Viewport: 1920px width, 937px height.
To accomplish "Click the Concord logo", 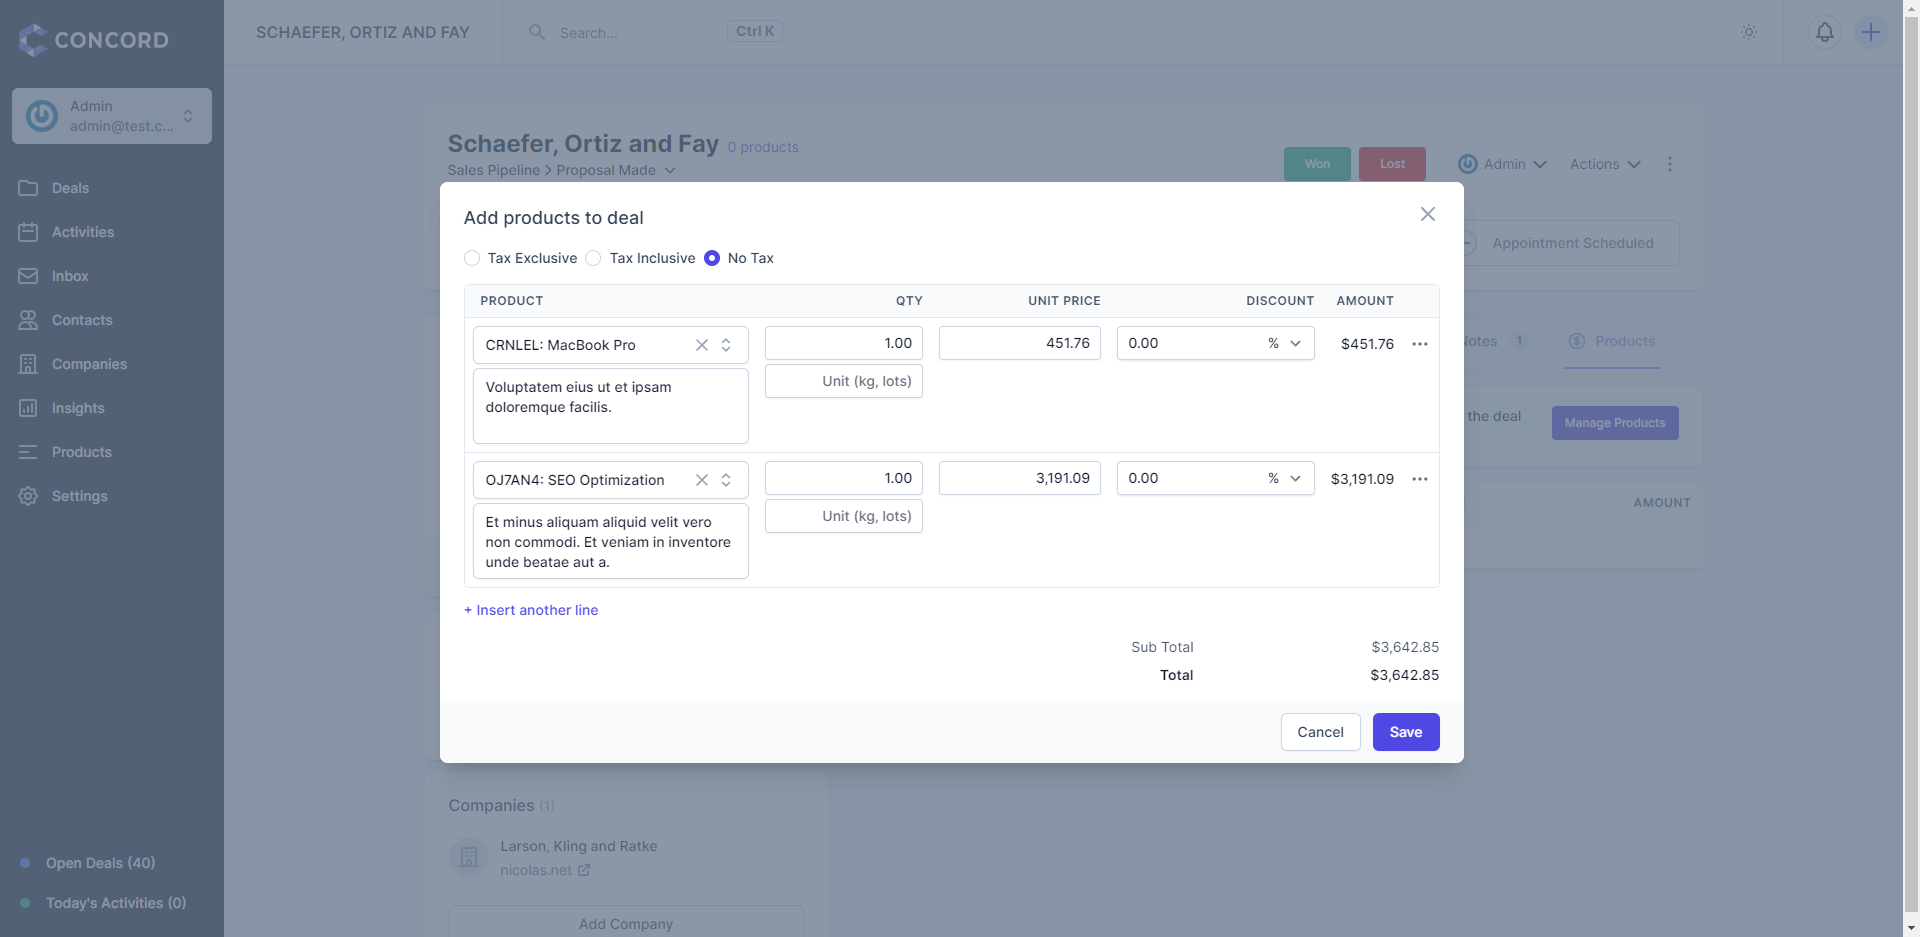I will pos(94,40).
